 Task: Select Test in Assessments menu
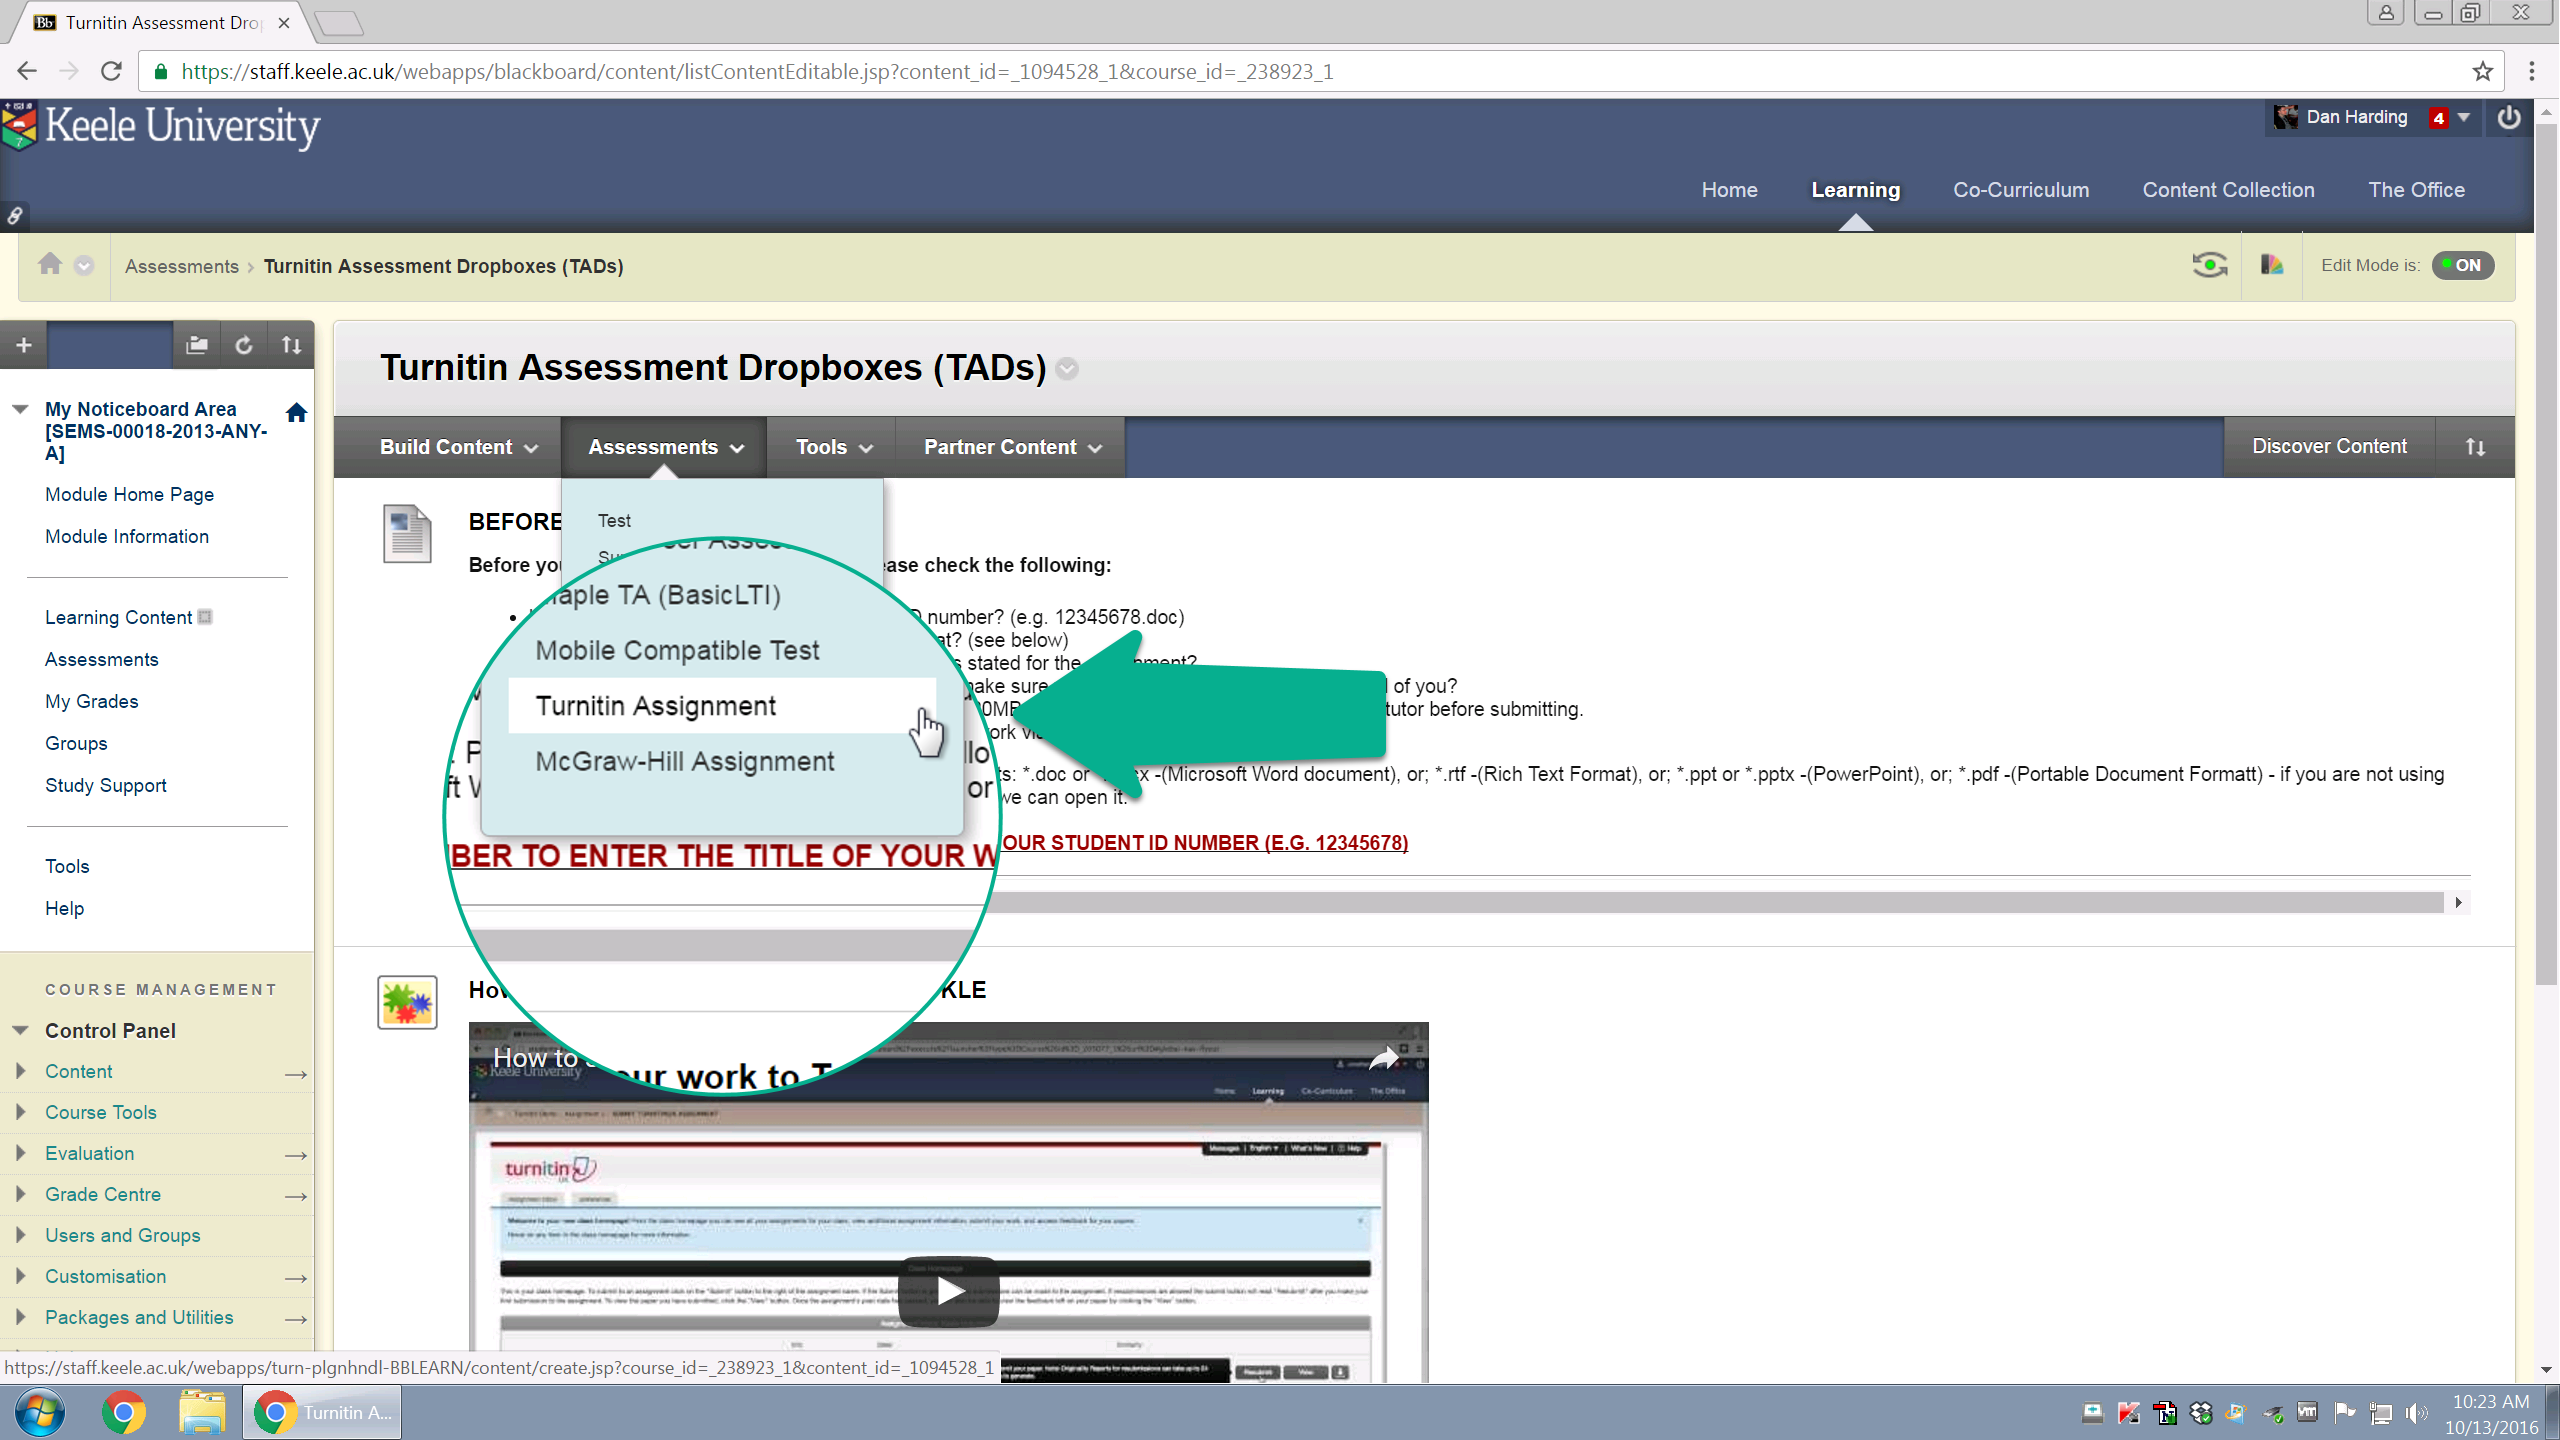[614, 520]
